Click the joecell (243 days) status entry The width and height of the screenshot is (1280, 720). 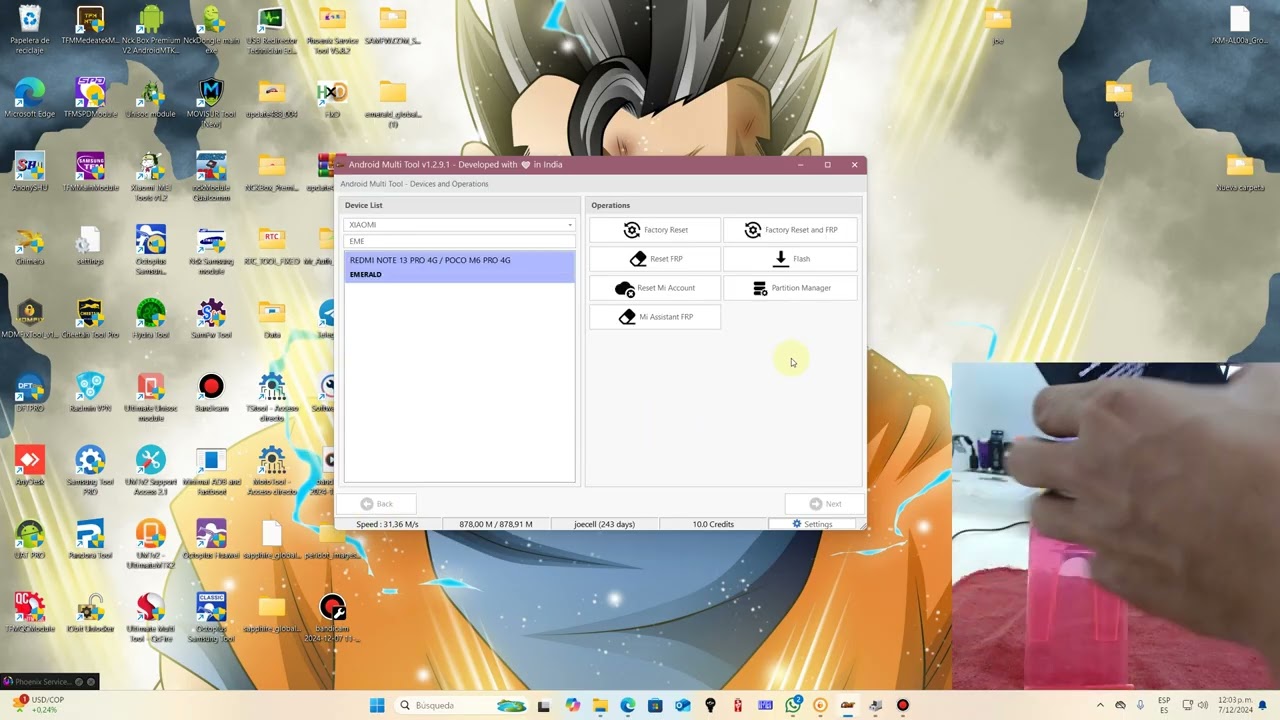pos(604,524)
